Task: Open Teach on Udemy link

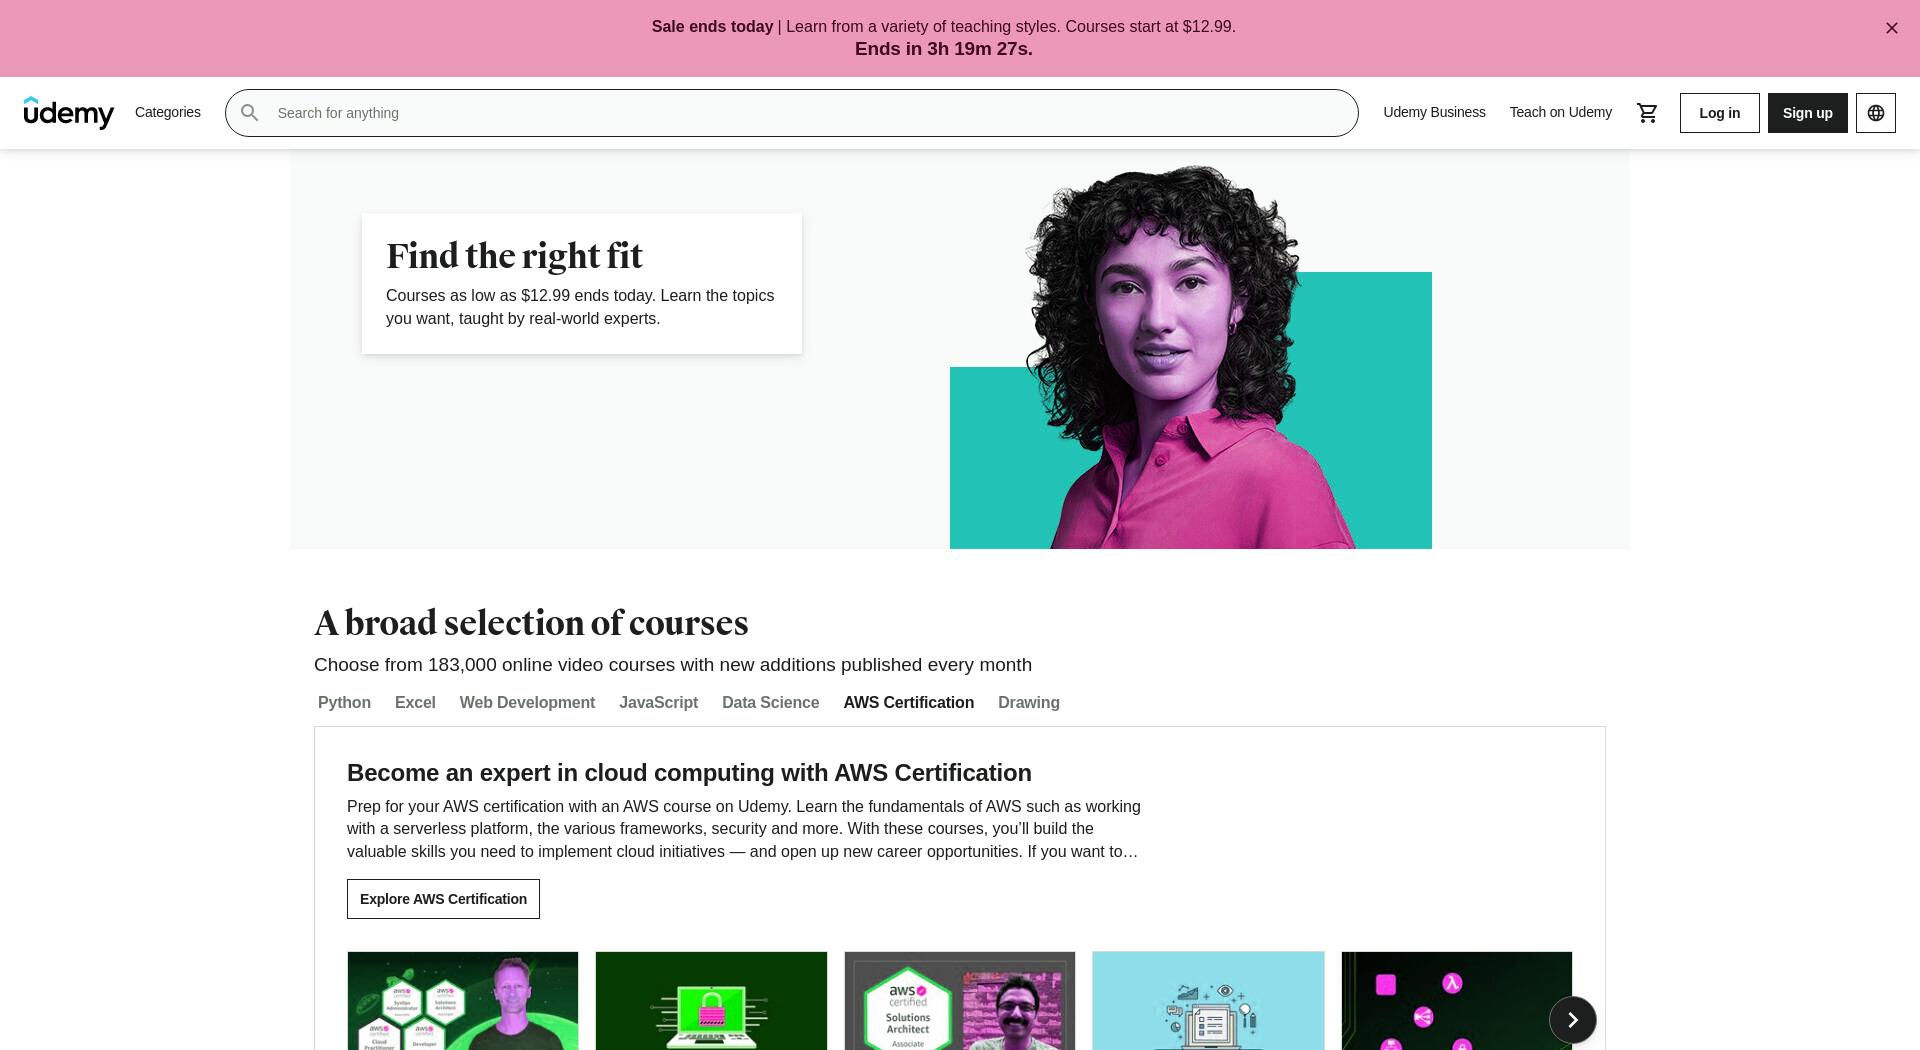Action: coord(1560,112)
